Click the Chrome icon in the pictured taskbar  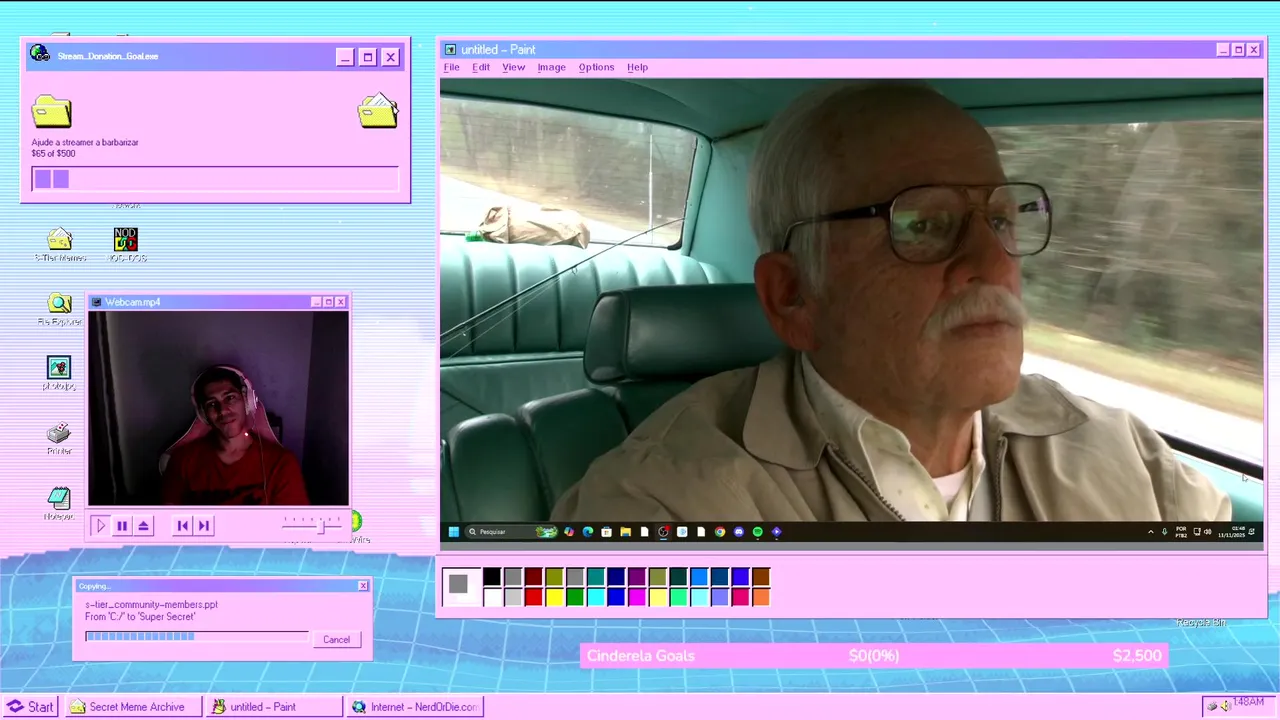[720, 531]
